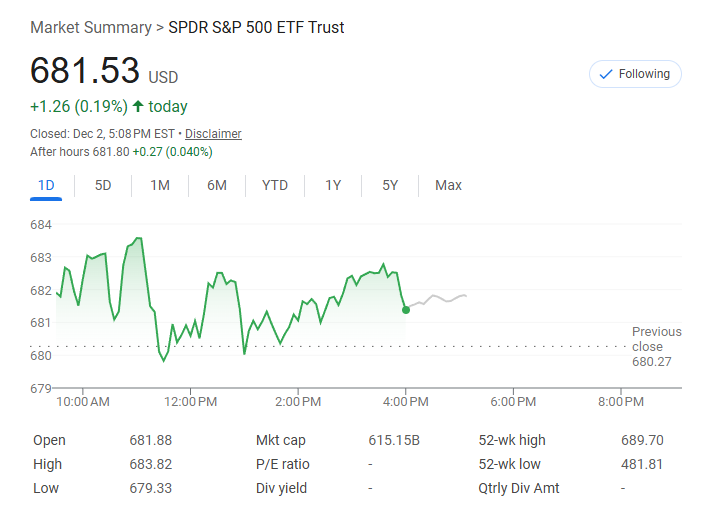Switch the chart to 6M view
Screen dimensions: 701x510
point(217,185)
